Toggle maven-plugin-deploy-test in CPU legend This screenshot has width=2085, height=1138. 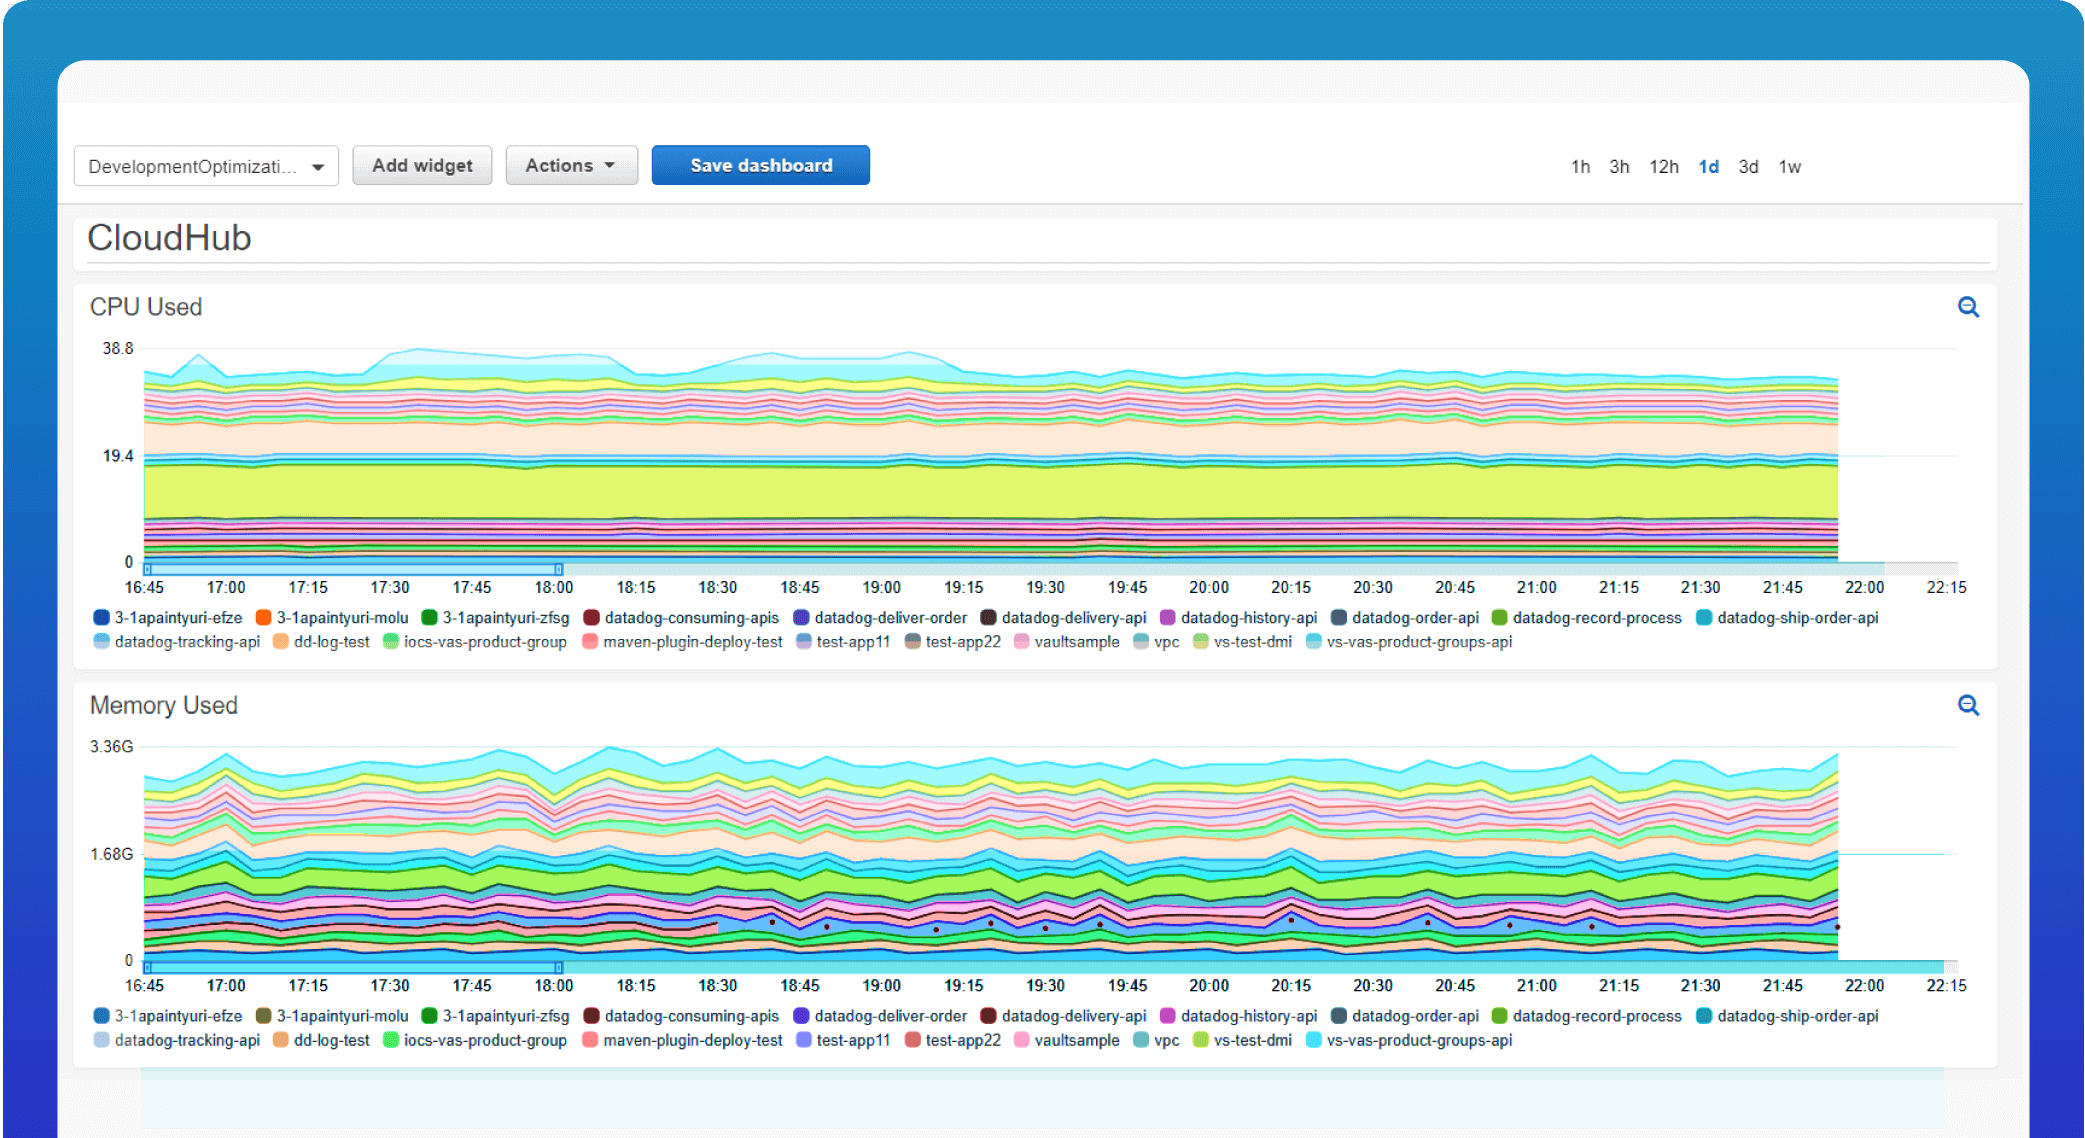point(682,642)
